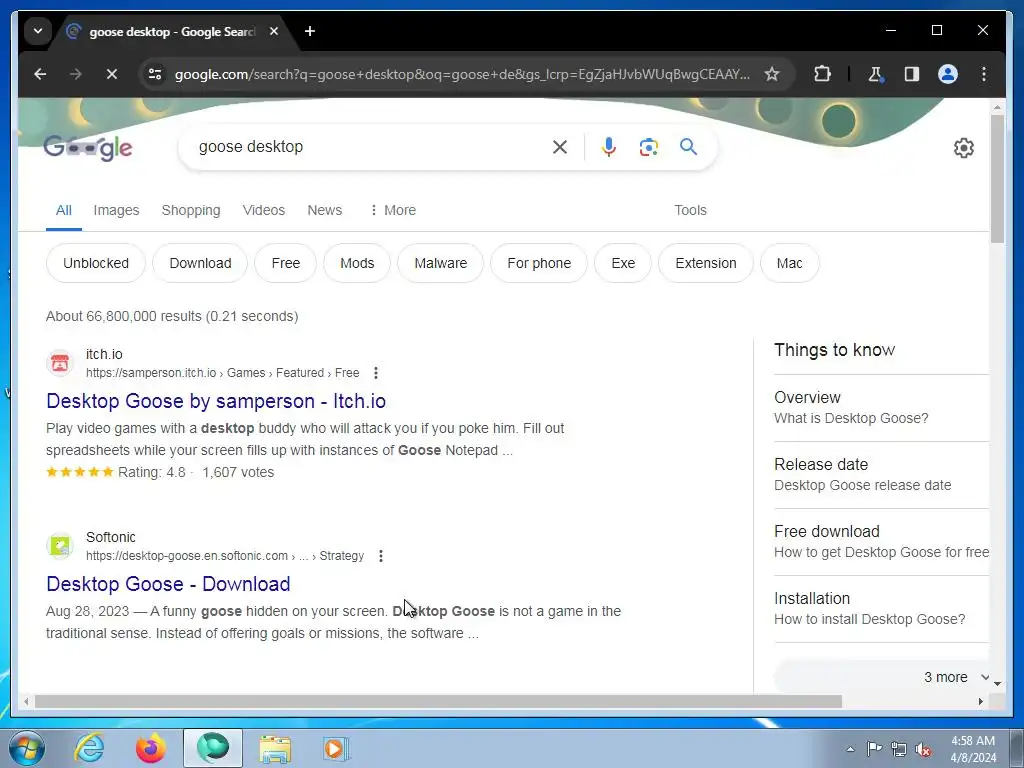Apply the Download filter chip
The height and width of the screenshot is (768, 1024).
[200, 263]
